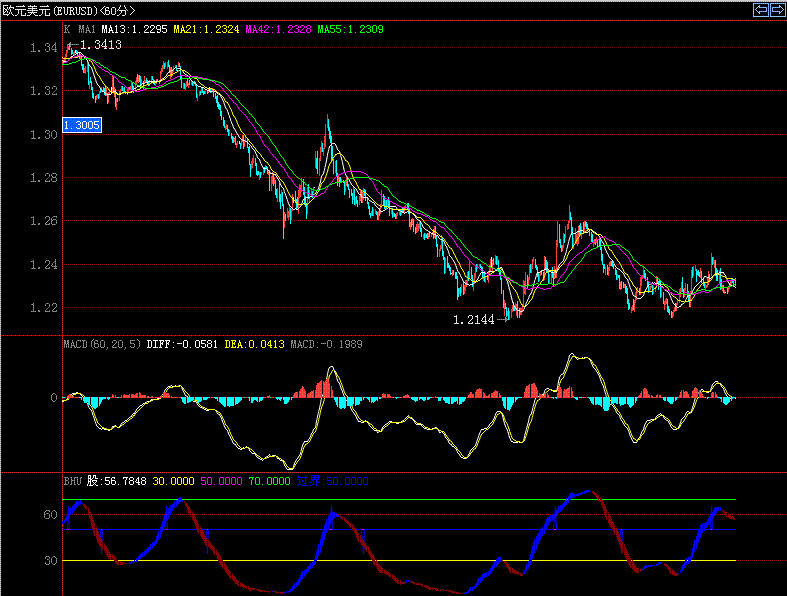The height and width of the screenshot is (596, 787).
Task: Click the BHV indicator name
Action: [x=73, y=481]
